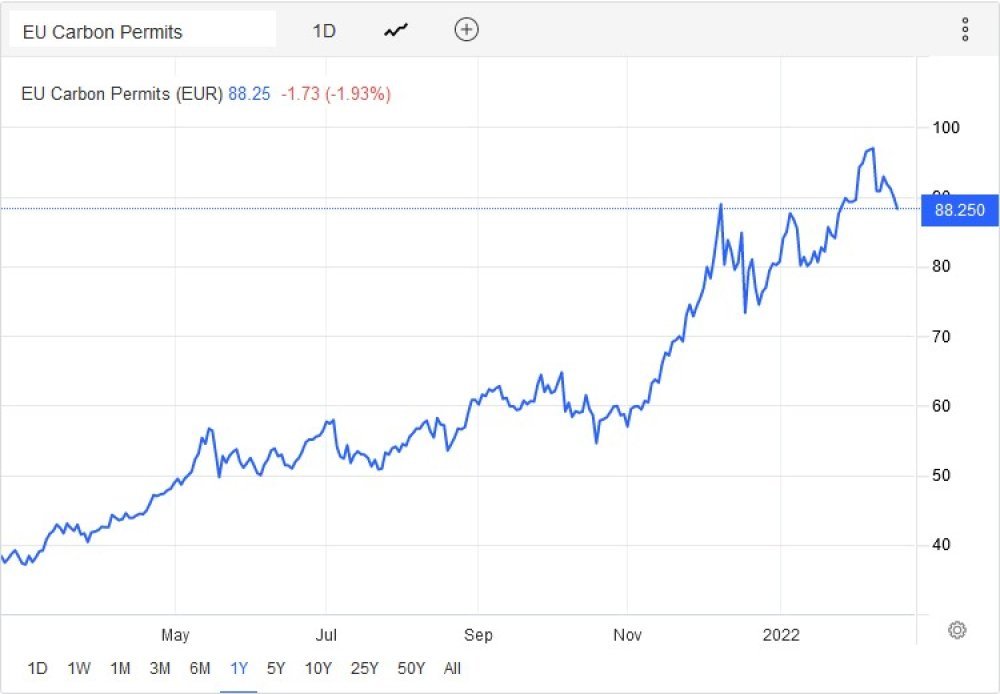
Task: Show All historical data range
Action: coord(452,668)
